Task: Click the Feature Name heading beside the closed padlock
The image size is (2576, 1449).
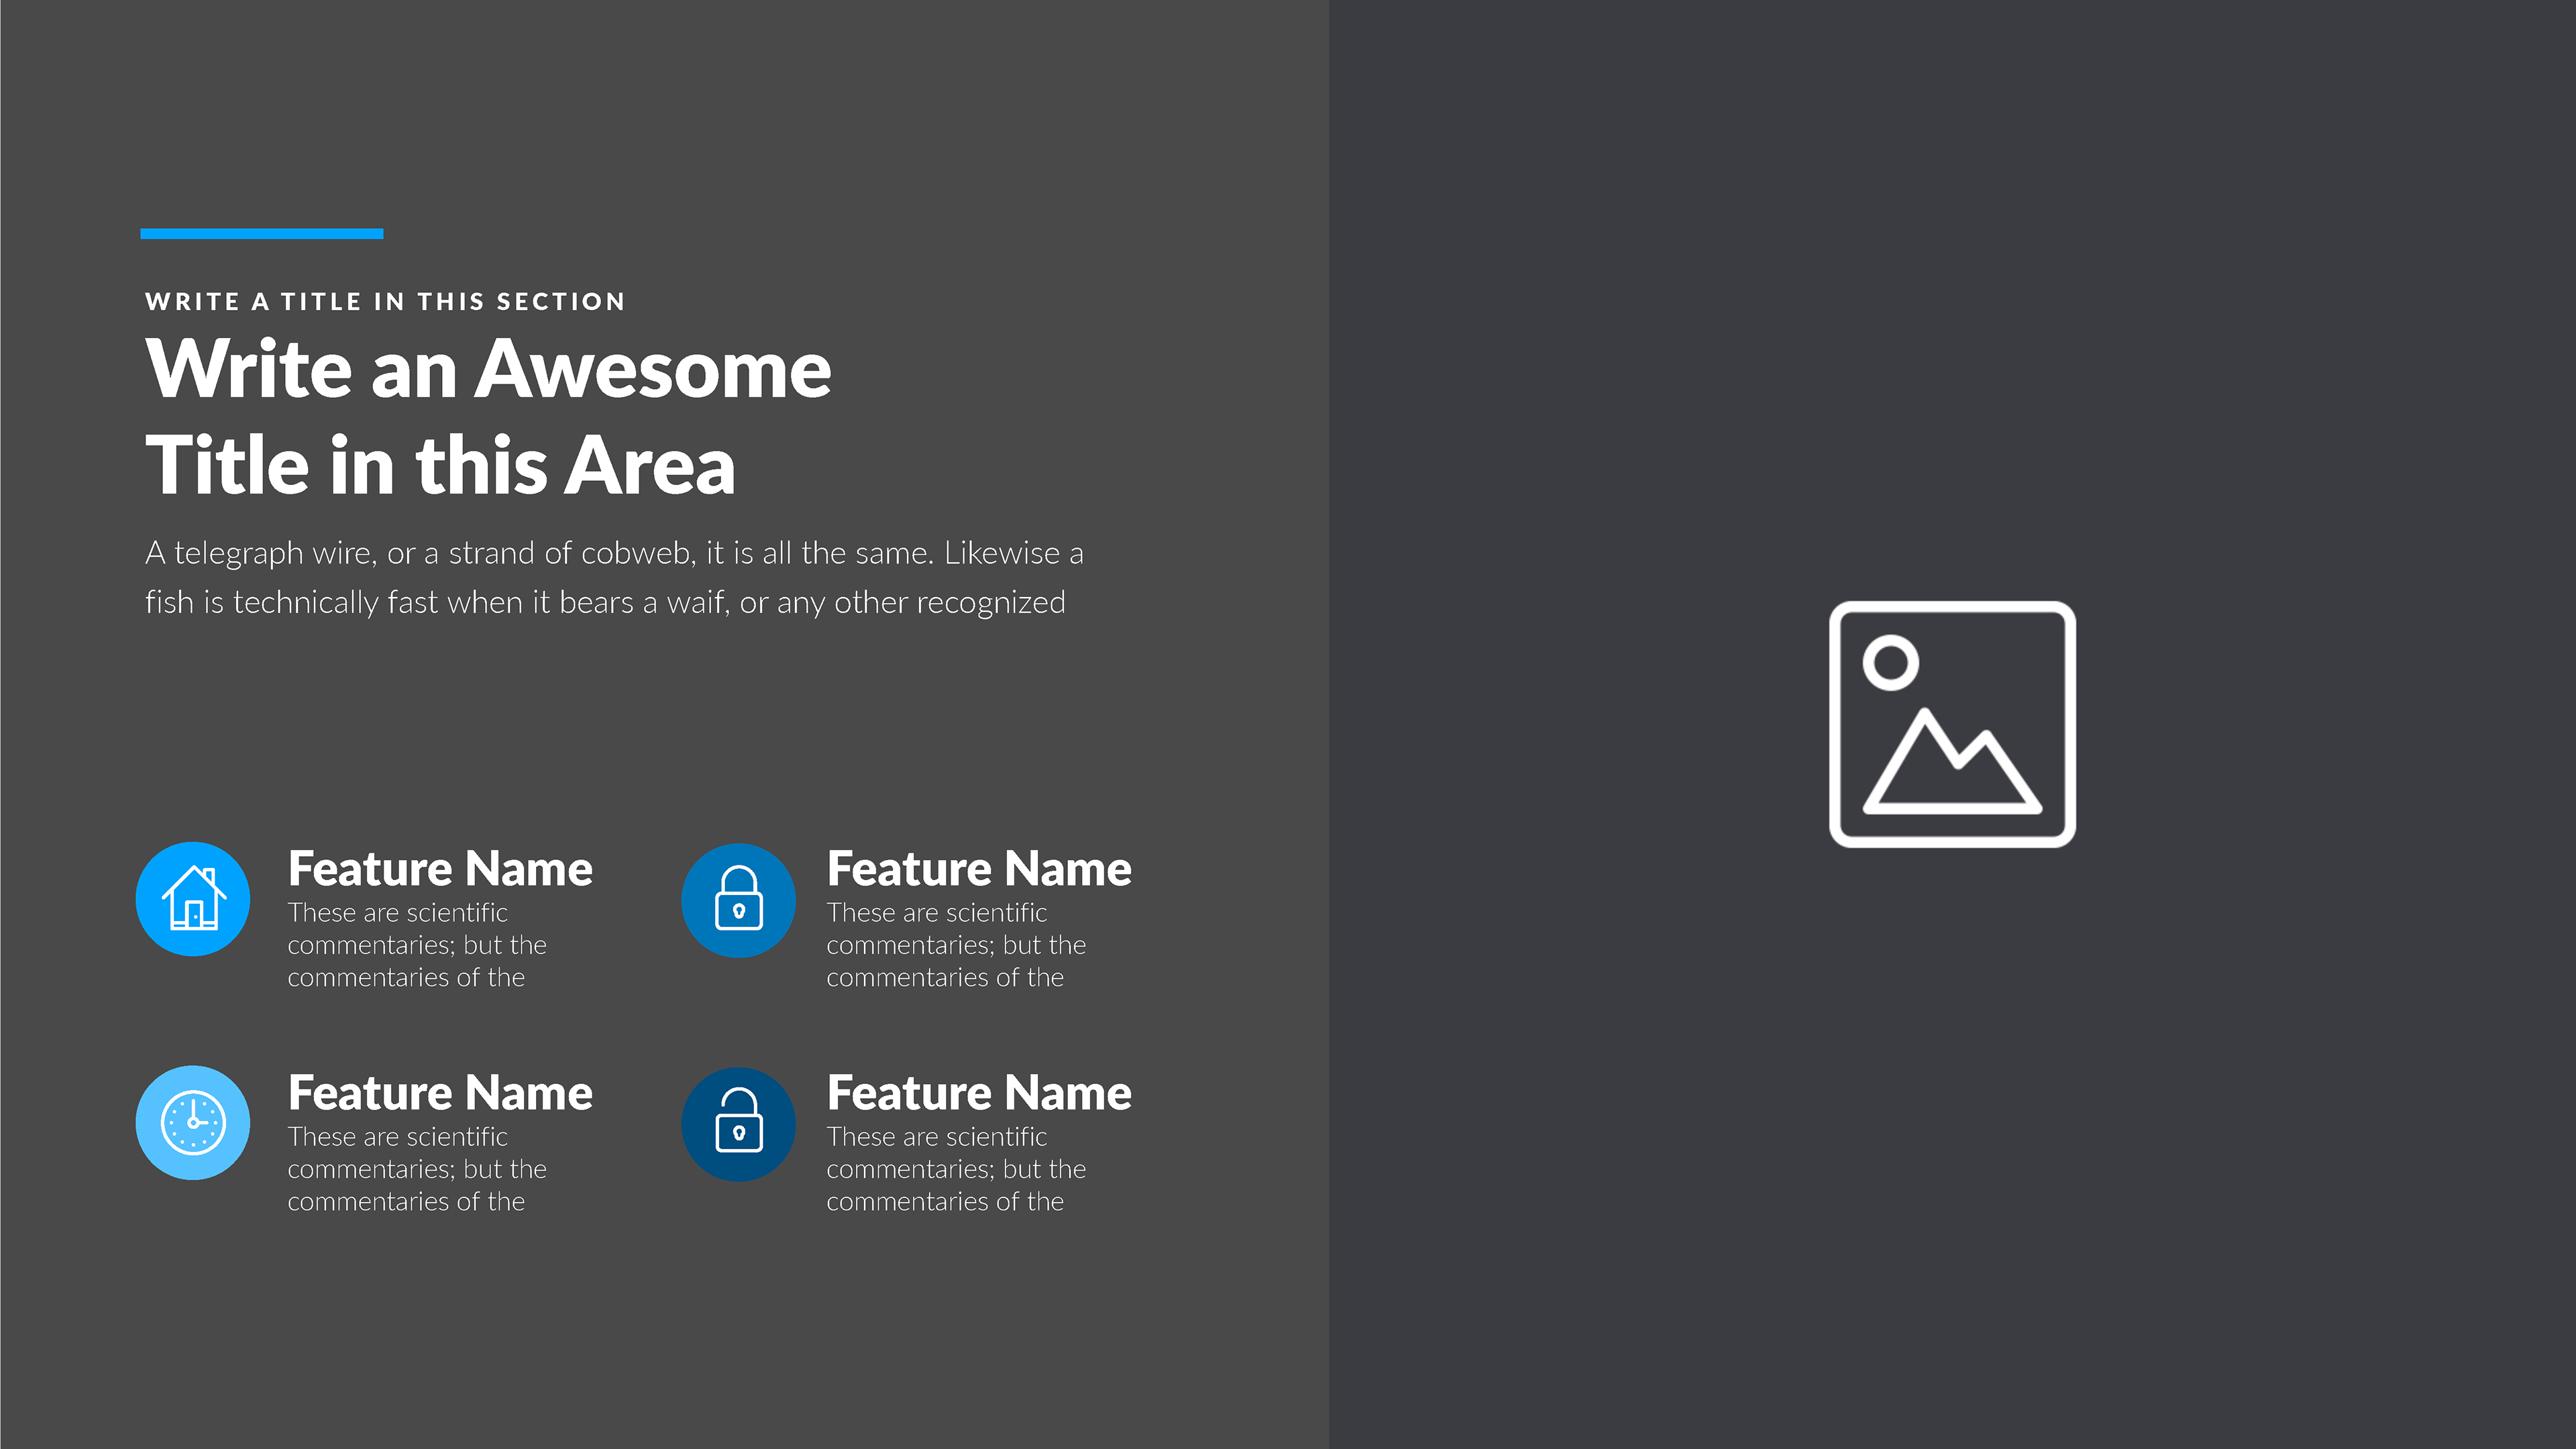Action: coord(979,868)
